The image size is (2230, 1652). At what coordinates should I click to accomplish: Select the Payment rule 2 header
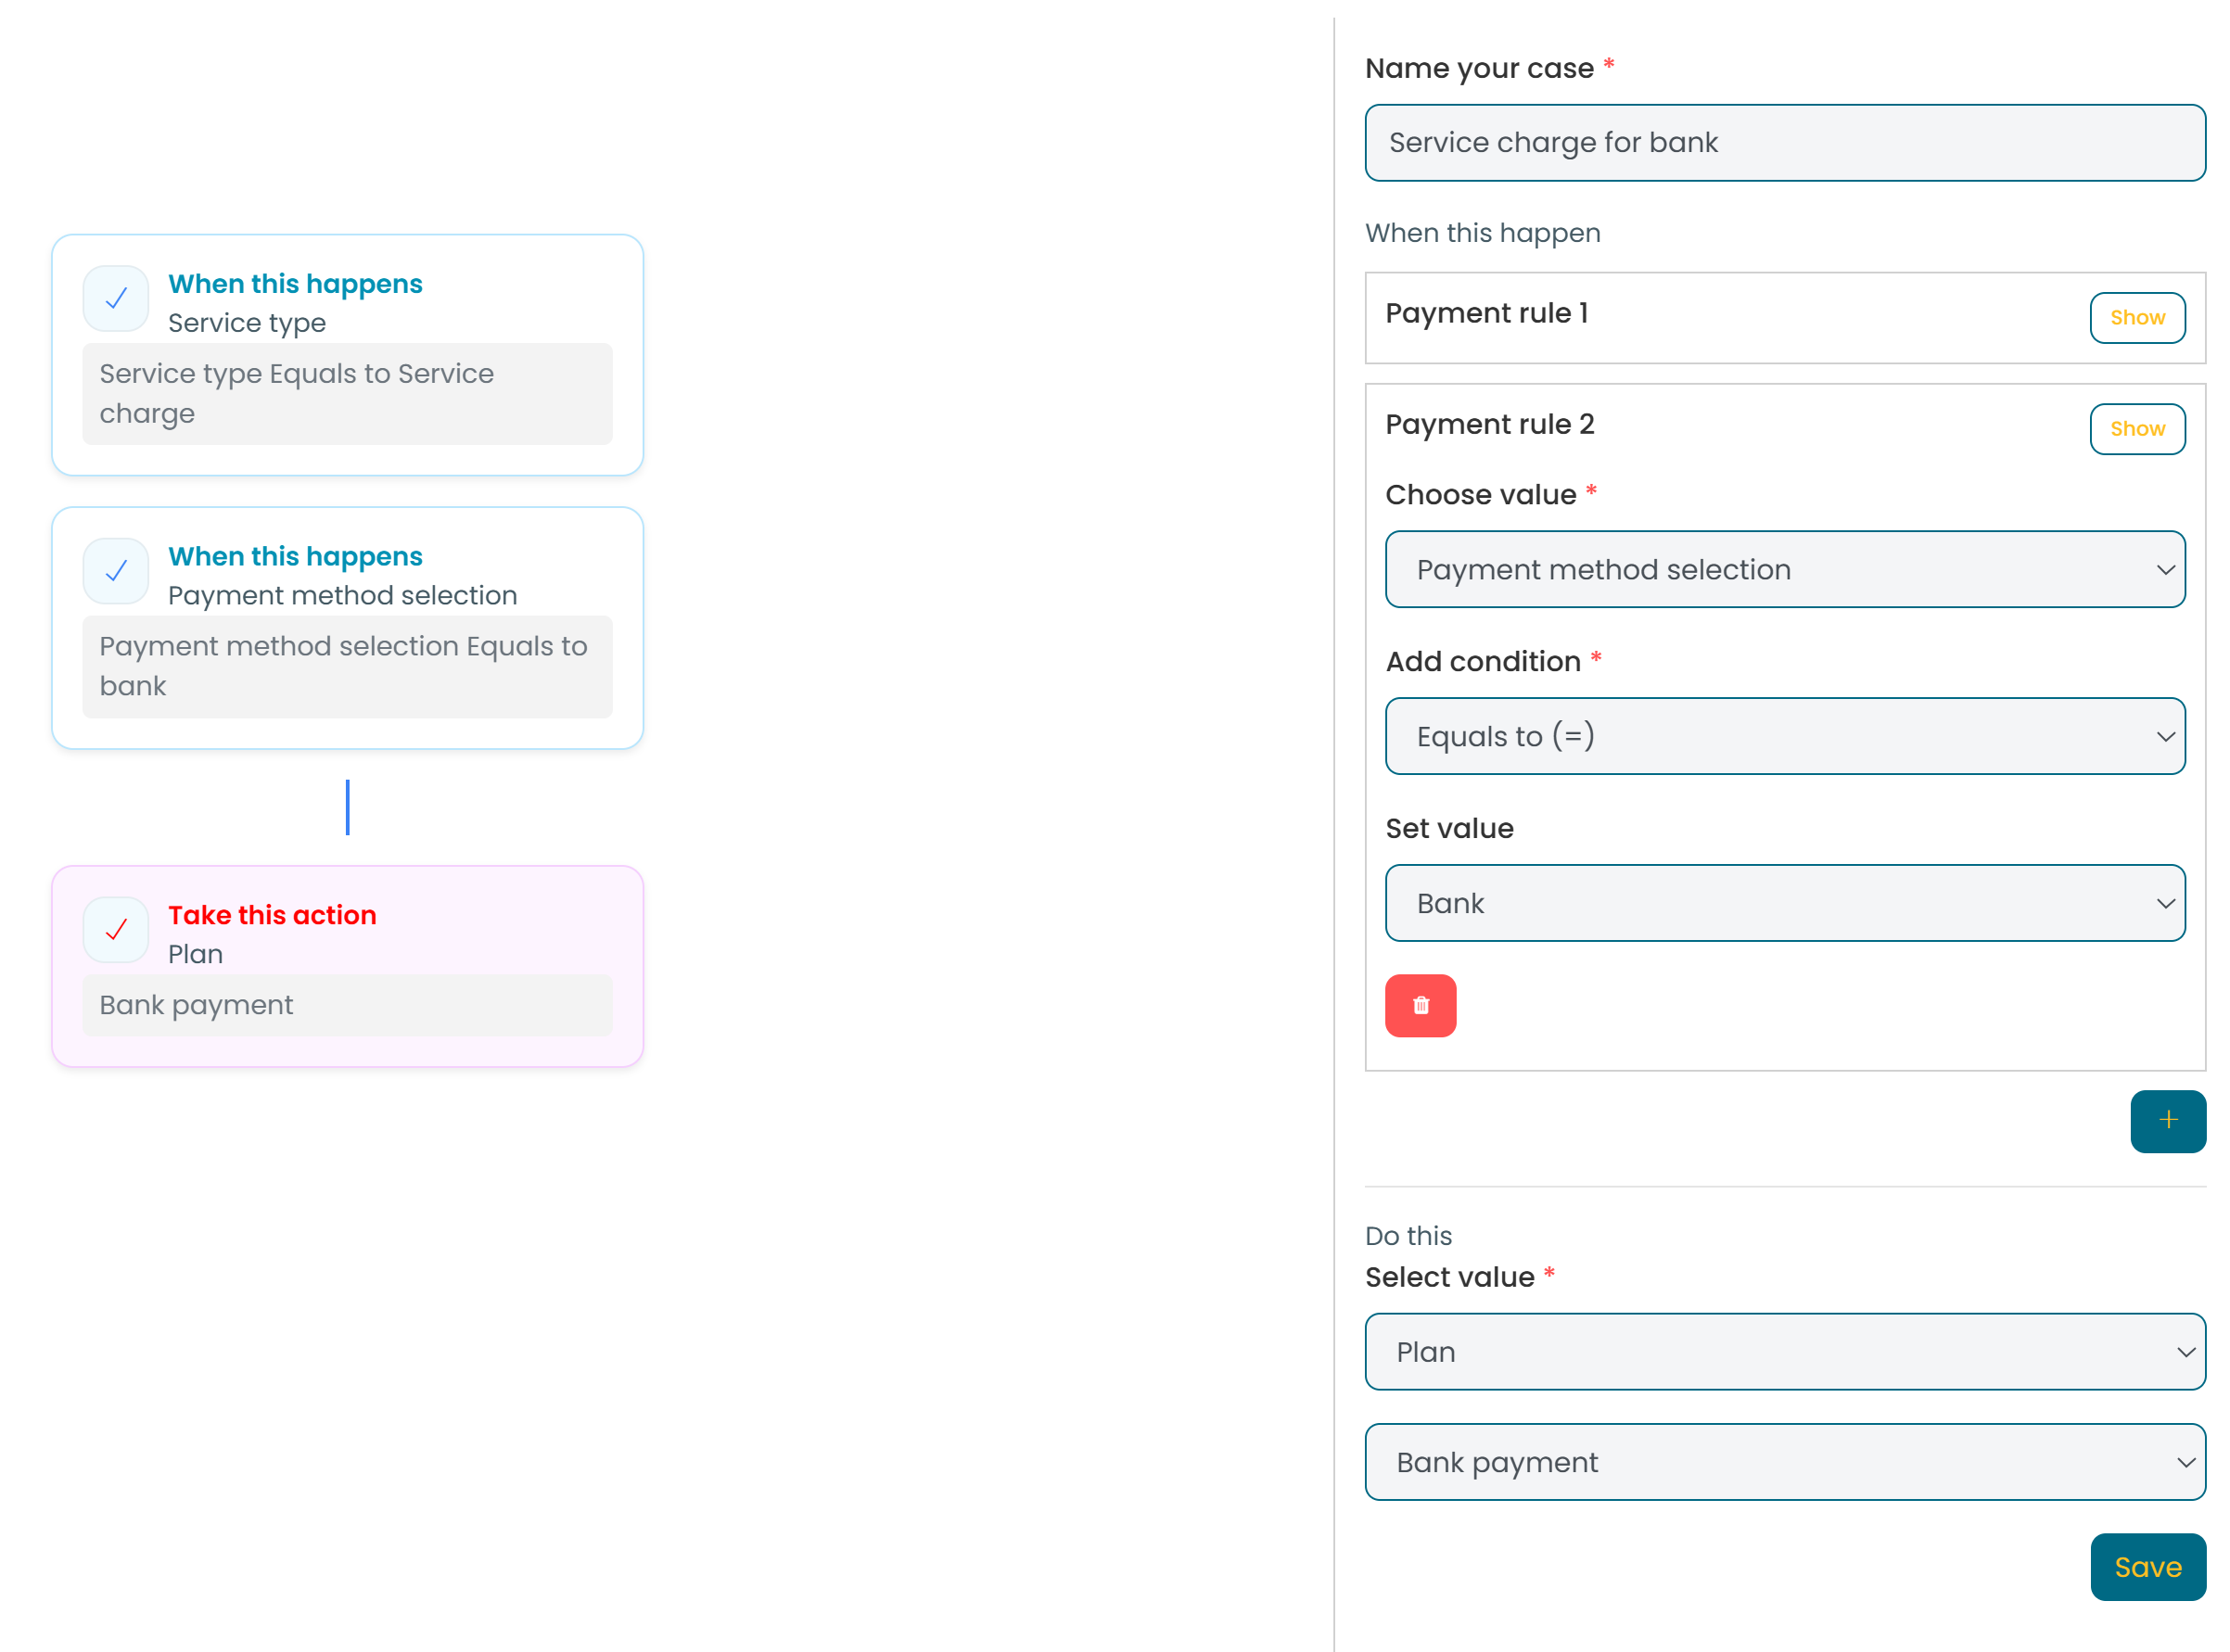point(1491,424)
